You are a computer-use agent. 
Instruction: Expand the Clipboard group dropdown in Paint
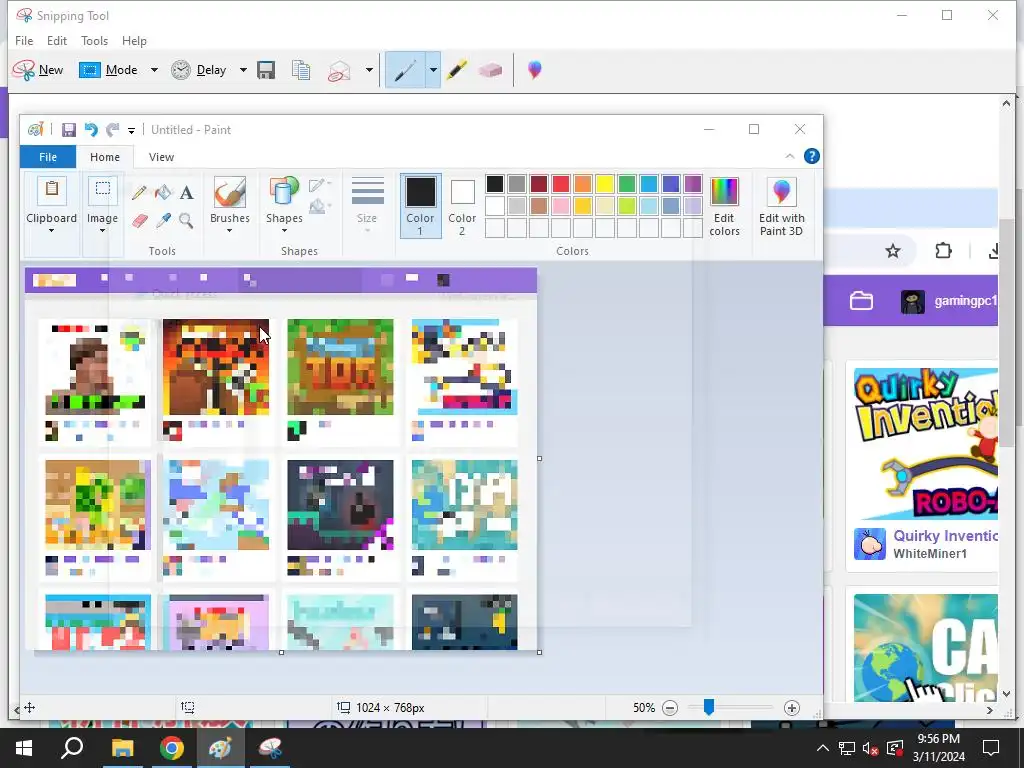tap(52, 231)
